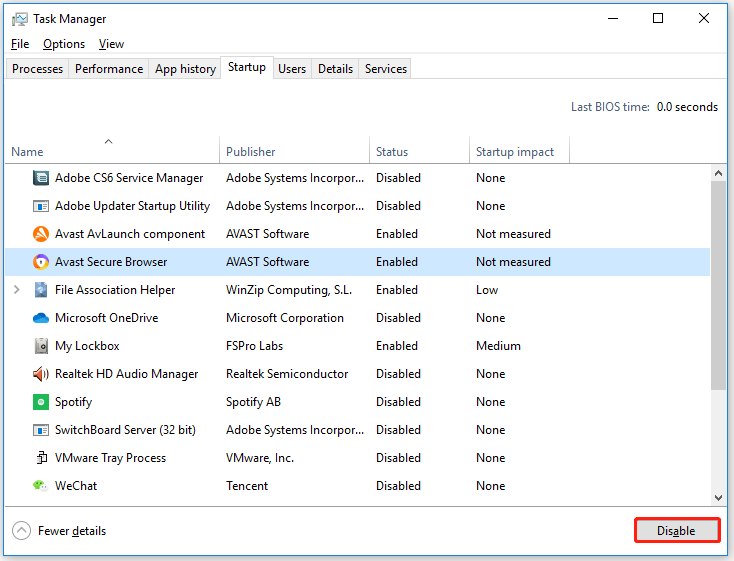This screenshot has width=734, height=561.
Task: Click the VMware Tray Process icon
Action: click(x=42, y=458)
